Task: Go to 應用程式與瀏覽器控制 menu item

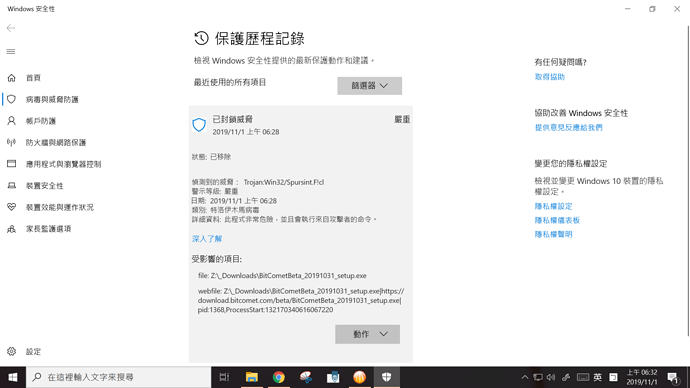Action: point(63,164)
